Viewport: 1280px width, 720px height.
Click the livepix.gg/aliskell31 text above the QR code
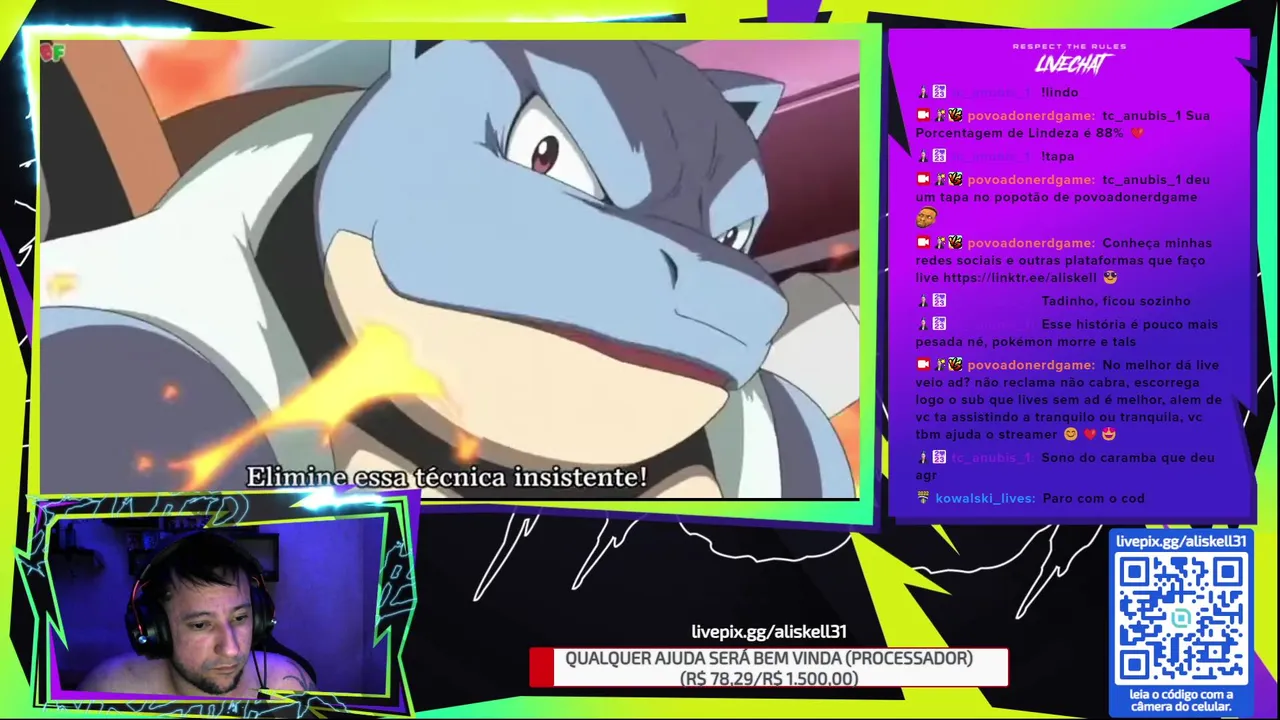pyautogui.click(x=1181, y=541)
